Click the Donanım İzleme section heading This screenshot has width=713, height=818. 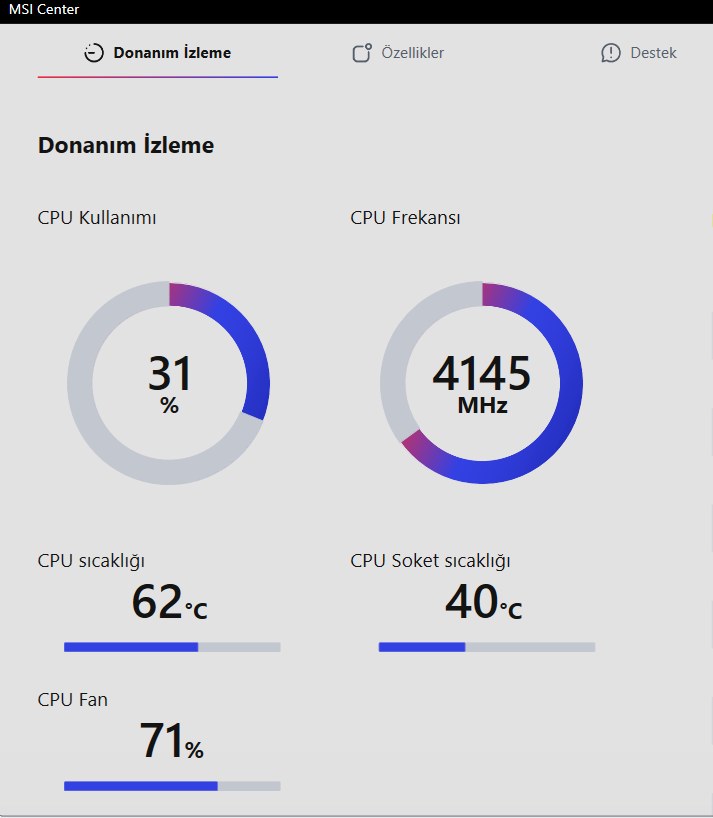(126, 145)
